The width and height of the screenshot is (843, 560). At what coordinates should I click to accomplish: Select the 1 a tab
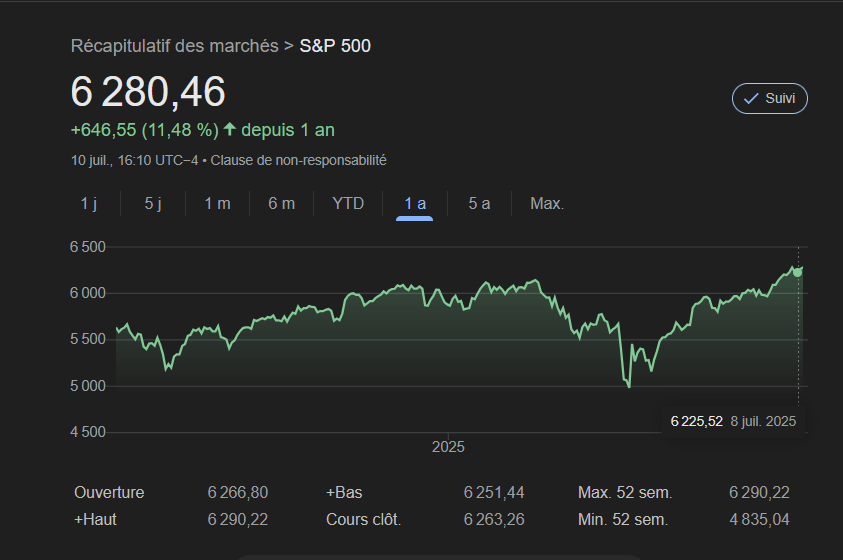pyautogui.click(x=415, y=204)
